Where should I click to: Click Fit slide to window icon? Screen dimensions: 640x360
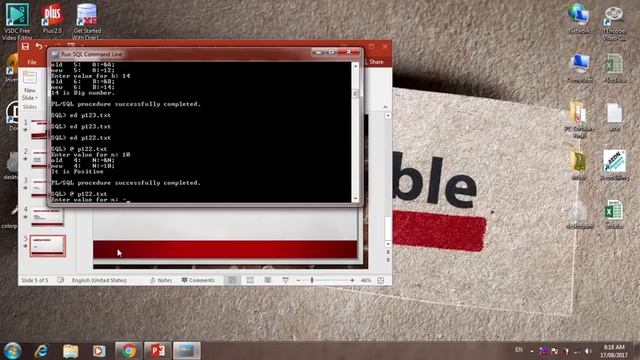coord(381,280)
